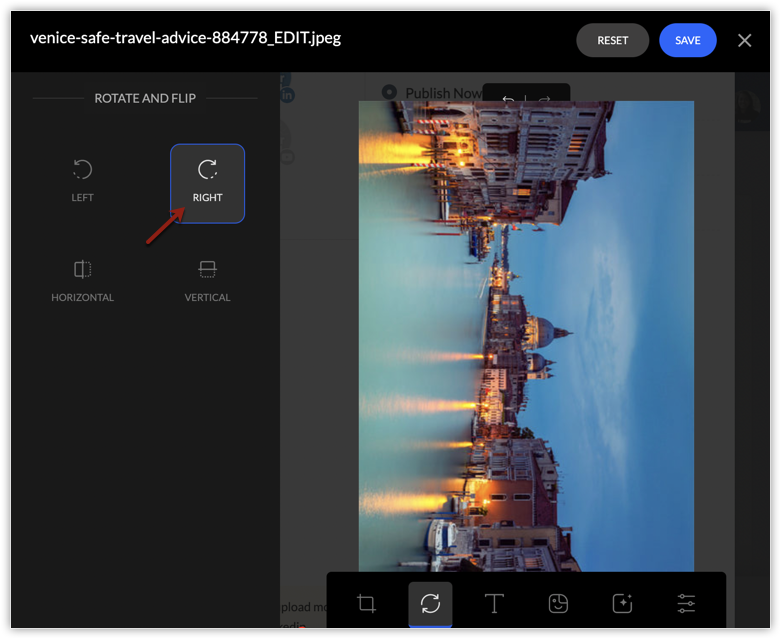This screenshot has height=639, width=781.
Task: Save the edited image
Action: tap(687, 40)
